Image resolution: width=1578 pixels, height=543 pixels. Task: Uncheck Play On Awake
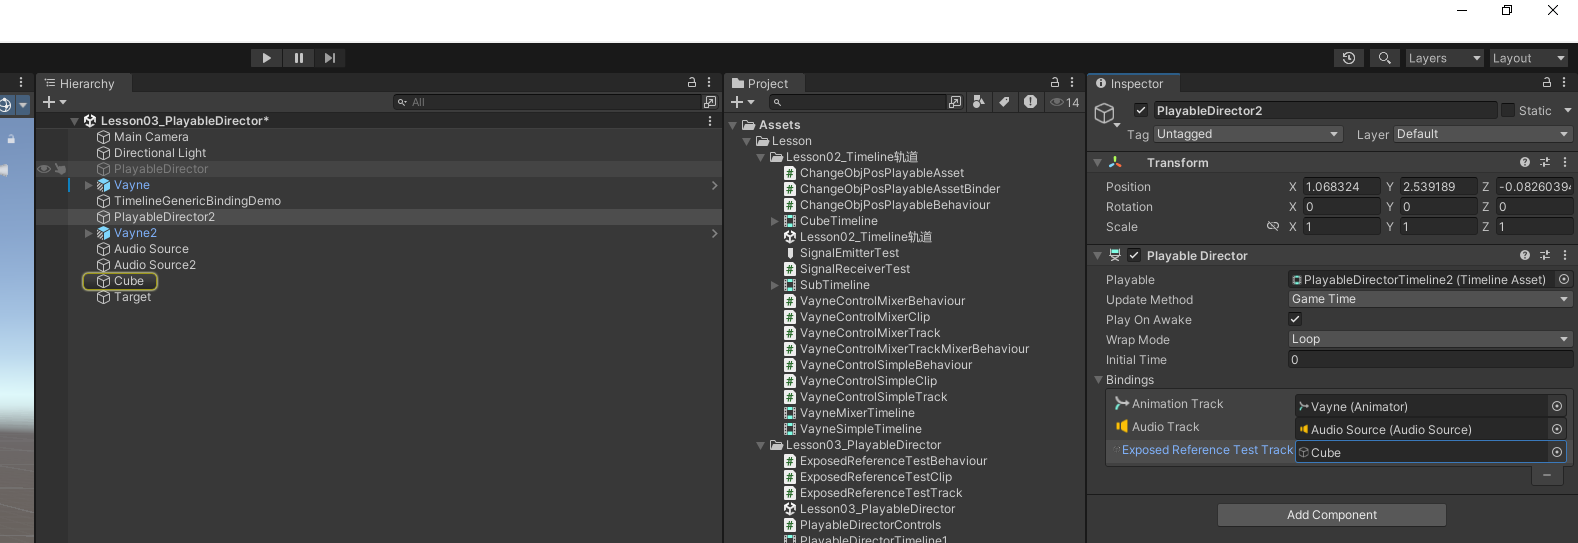[1295, 320]
